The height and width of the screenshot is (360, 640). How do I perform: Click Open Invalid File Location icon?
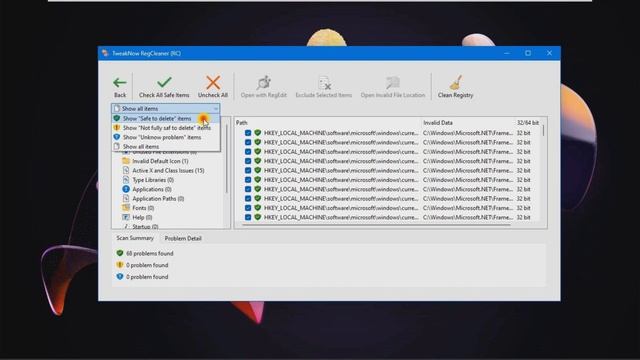[x=393, y=83]
